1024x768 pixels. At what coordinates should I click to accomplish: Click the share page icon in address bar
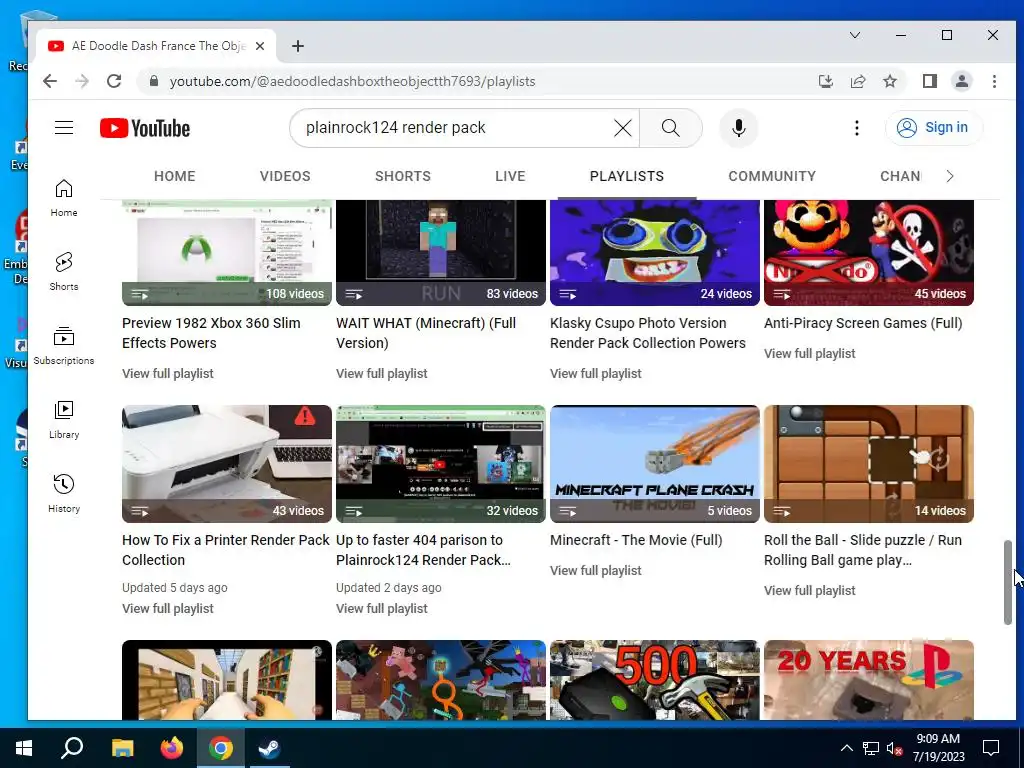click(857, 81)
